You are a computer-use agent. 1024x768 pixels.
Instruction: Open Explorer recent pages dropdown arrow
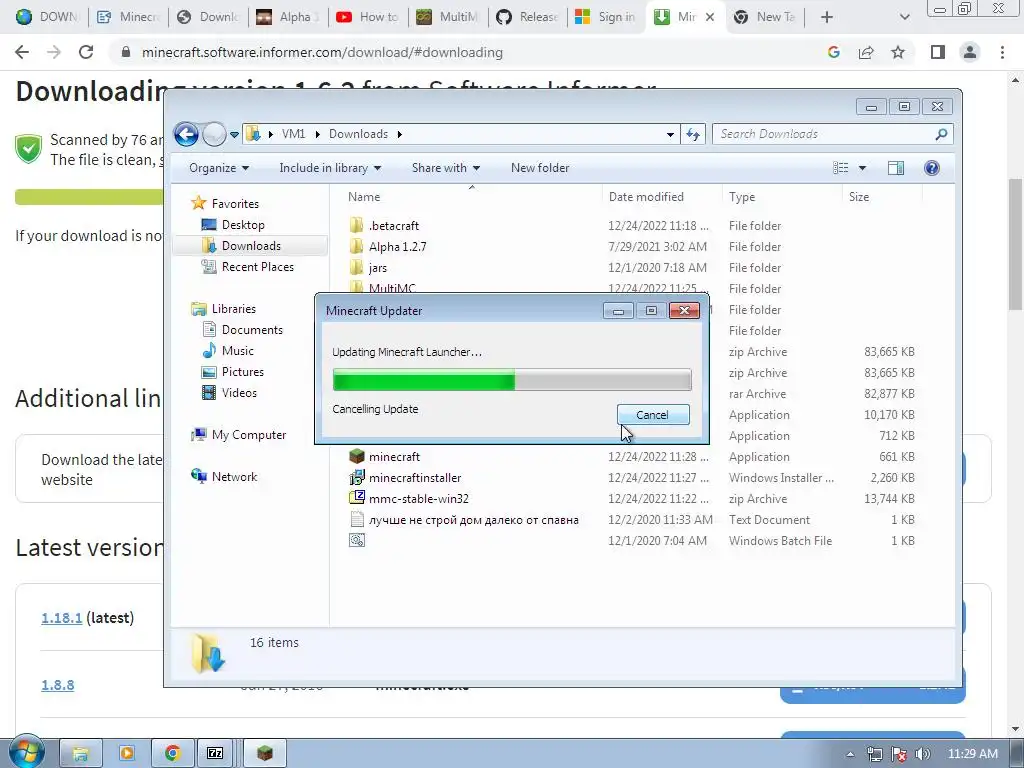click(234, 135)
